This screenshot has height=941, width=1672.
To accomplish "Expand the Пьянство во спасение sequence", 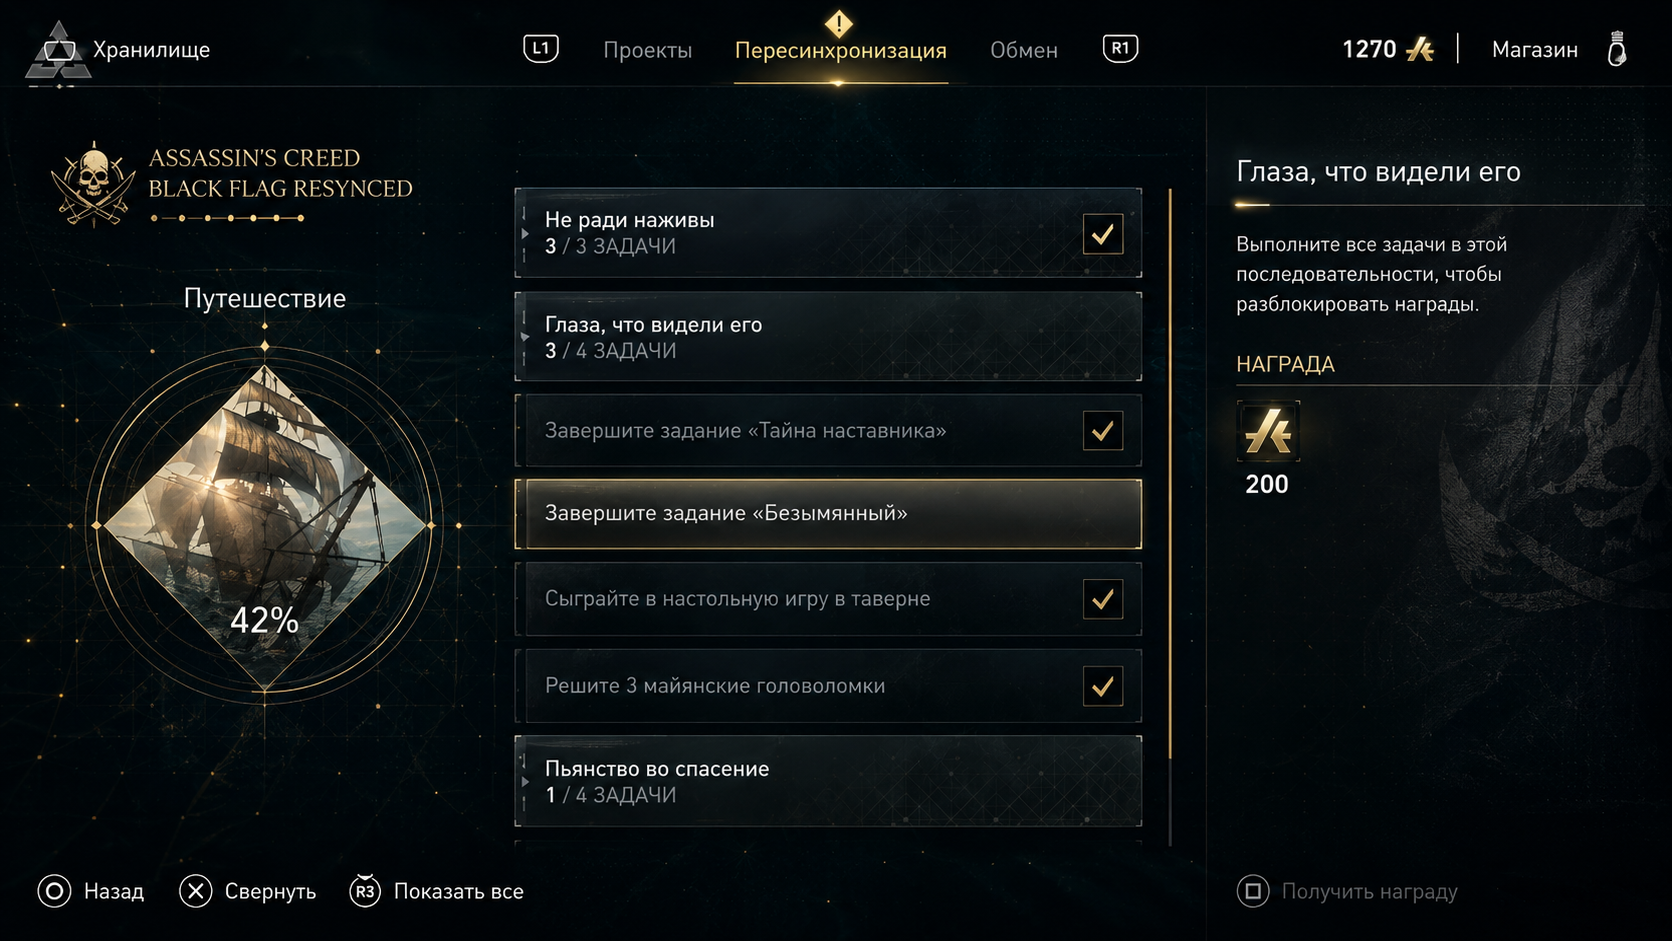I will (828, 781).
